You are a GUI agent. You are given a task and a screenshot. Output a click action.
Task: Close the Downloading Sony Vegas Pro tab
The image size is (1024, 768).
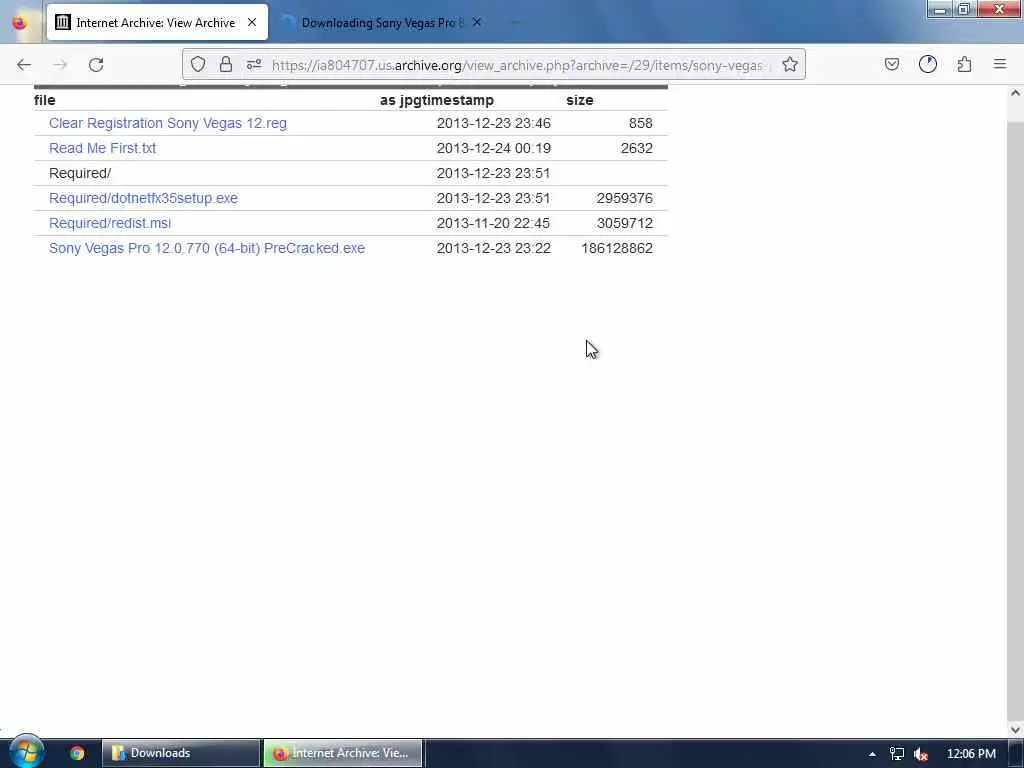(x=477, y=22)
